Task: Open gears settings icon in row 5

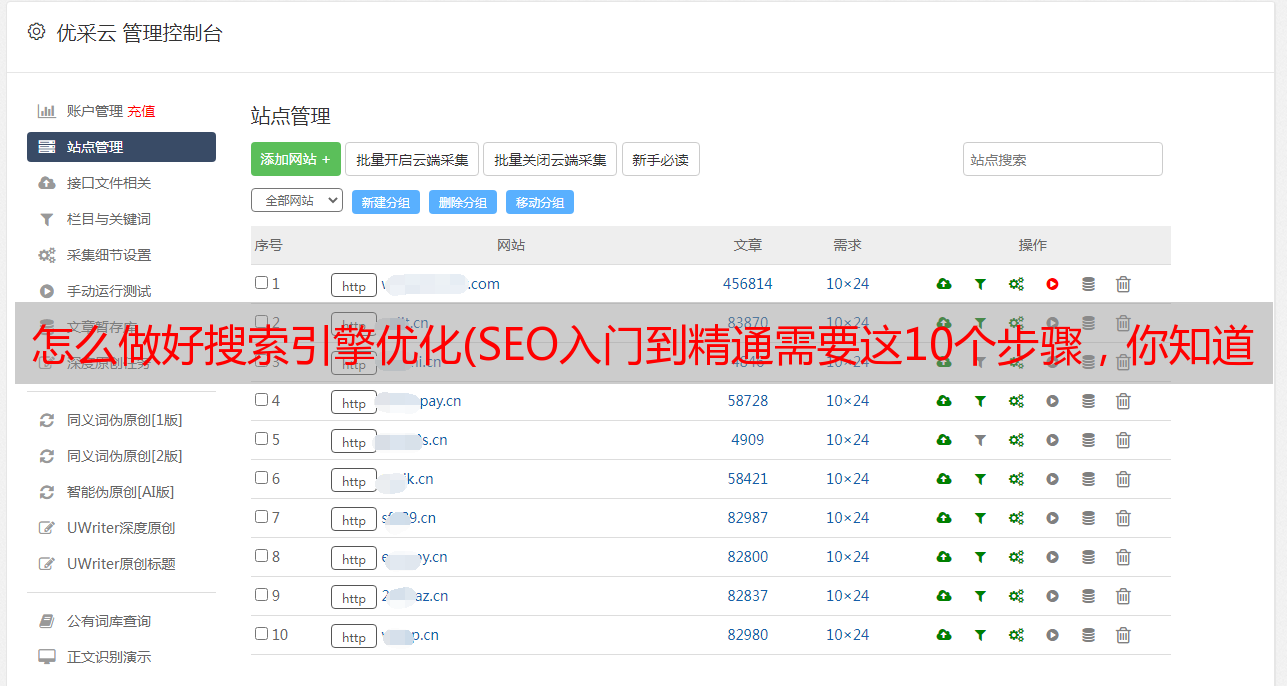Action: tap(1016, 440)
